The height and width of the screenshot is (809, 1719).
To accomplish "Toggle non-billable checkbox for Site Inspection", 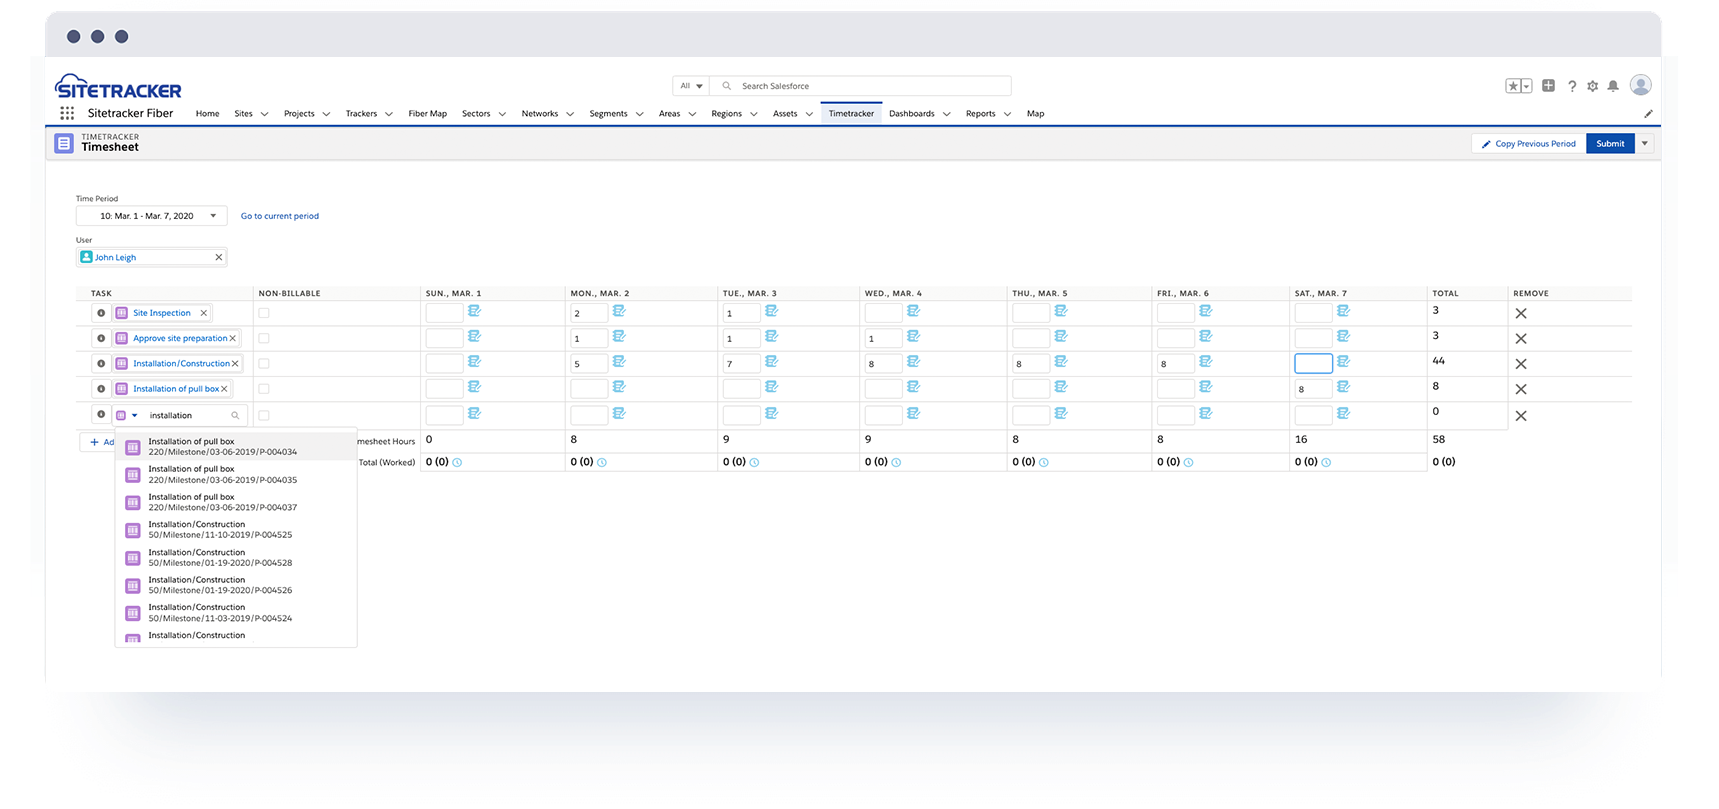I will click(264, 313).
